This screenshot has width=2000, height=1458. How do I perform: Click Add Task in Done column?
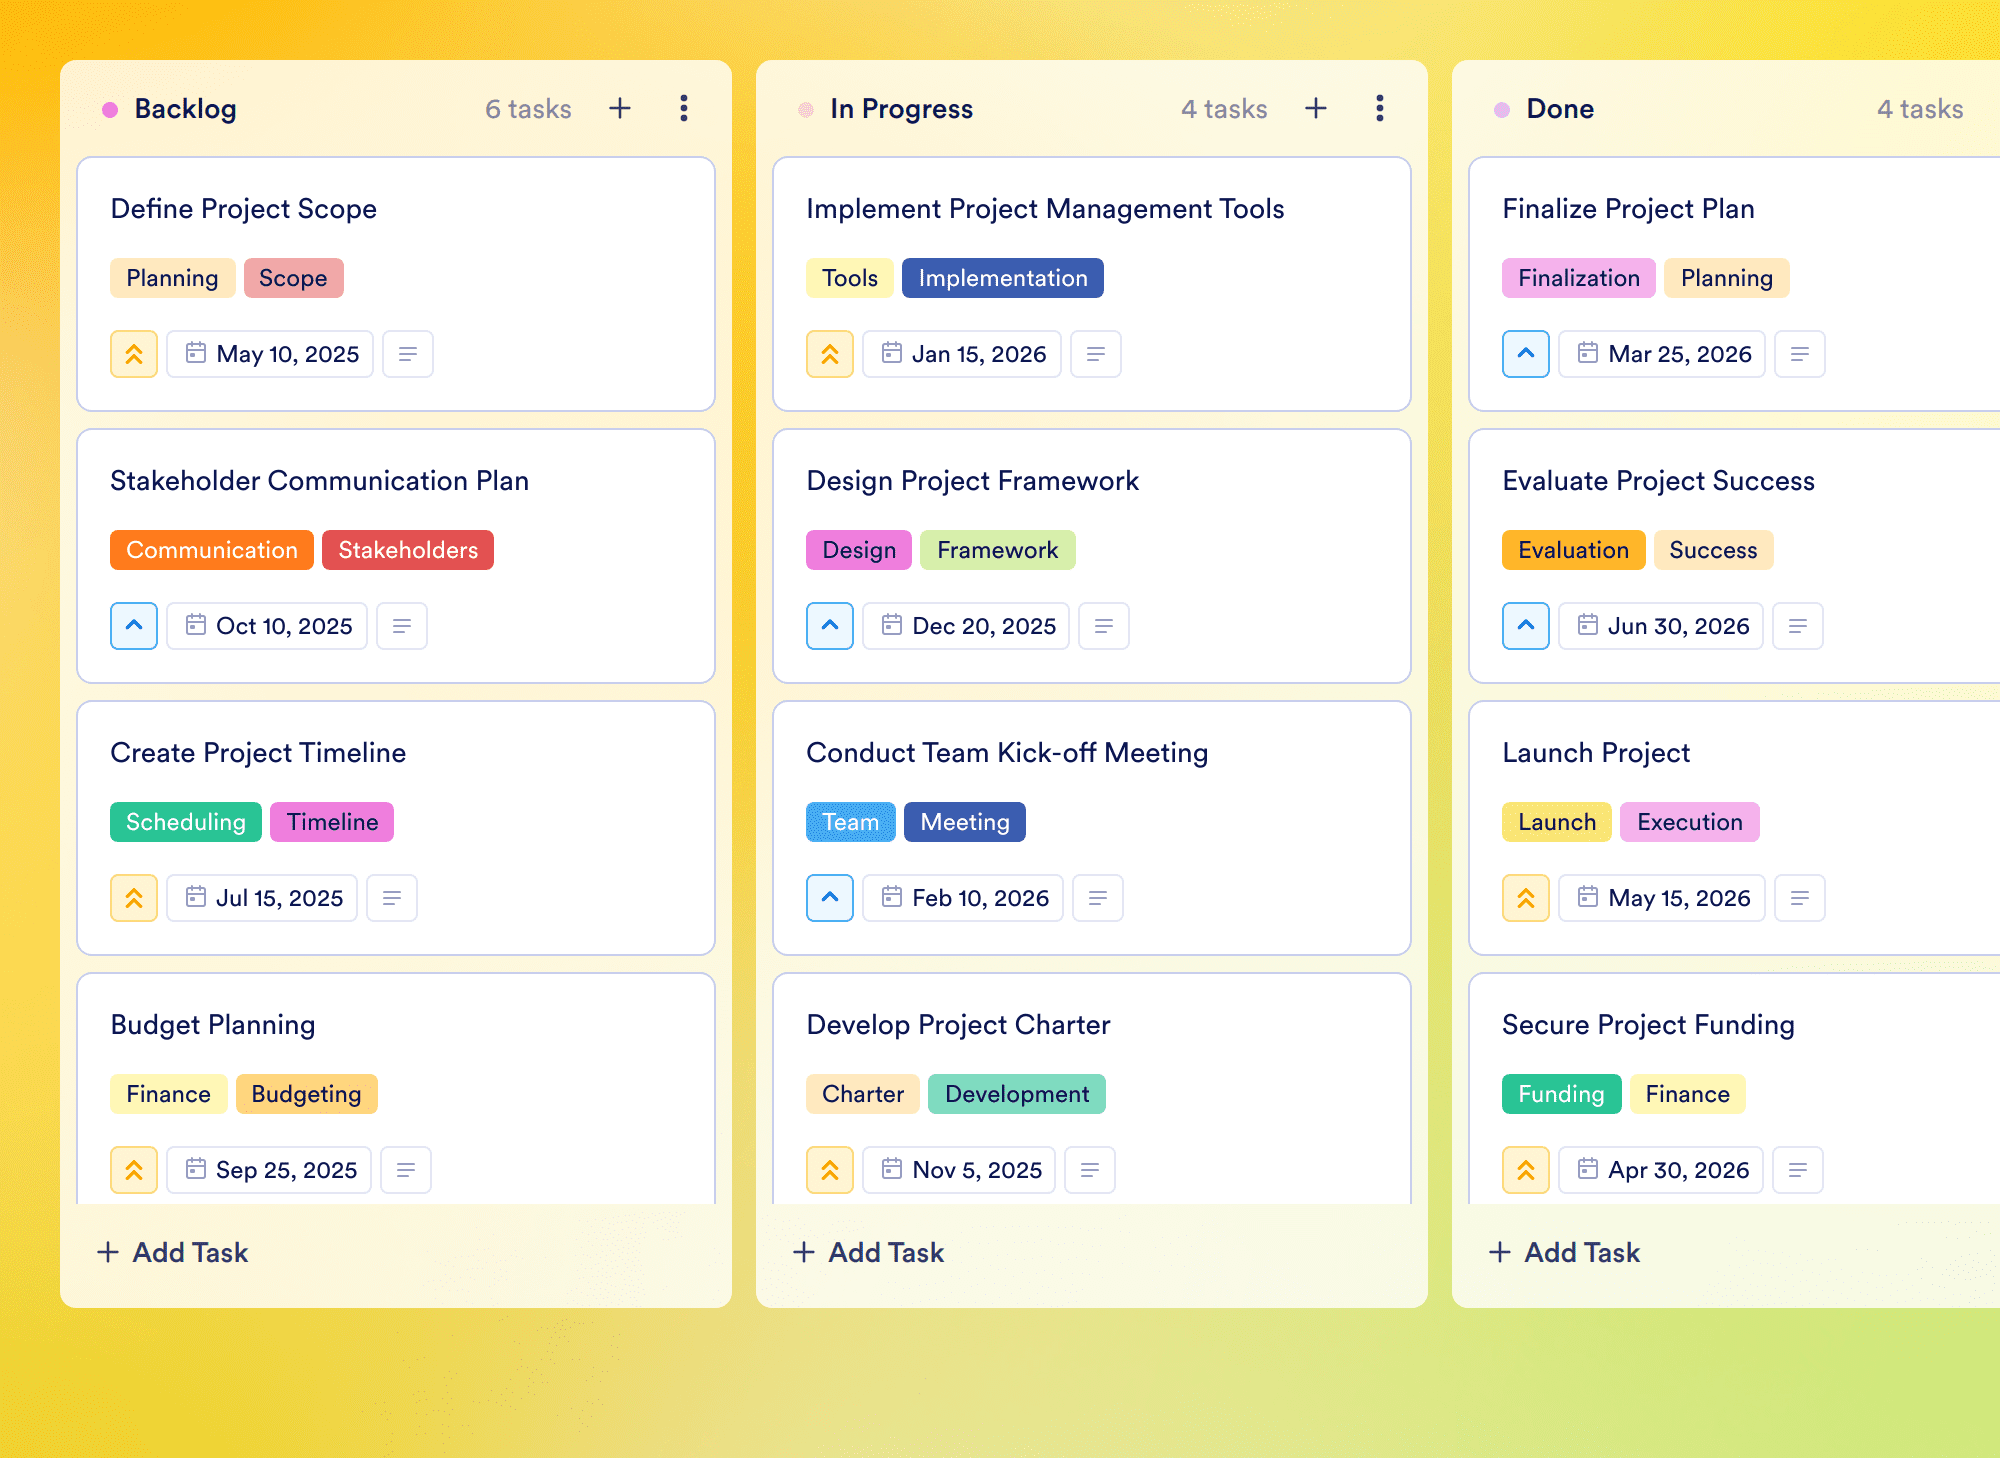[x=1564, y=1252]
